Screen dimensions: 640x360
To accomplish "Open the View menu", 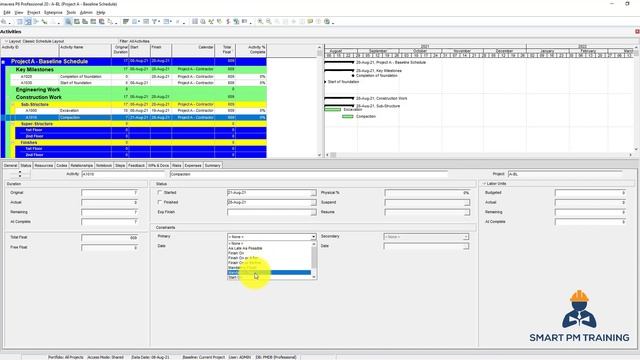I will [x=19, y=13].
